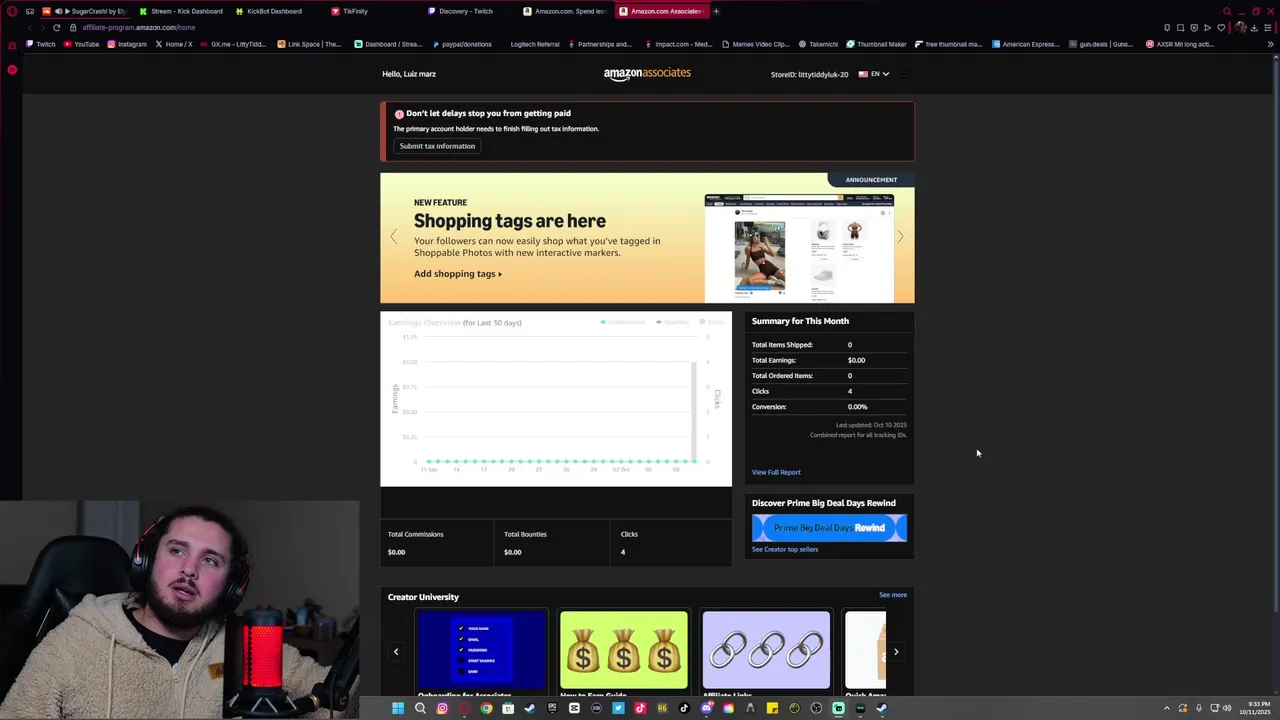Open OBS Studio from the taskbar
1280x720 pixels.
pos(816,708)
